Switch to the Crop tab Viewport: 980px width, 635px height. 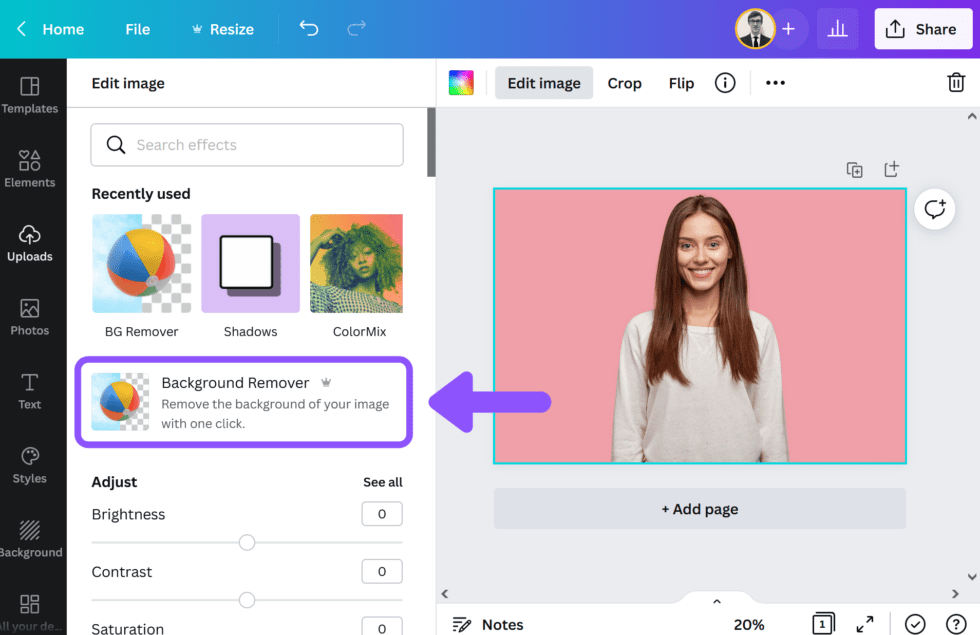[x=624, y=83]
